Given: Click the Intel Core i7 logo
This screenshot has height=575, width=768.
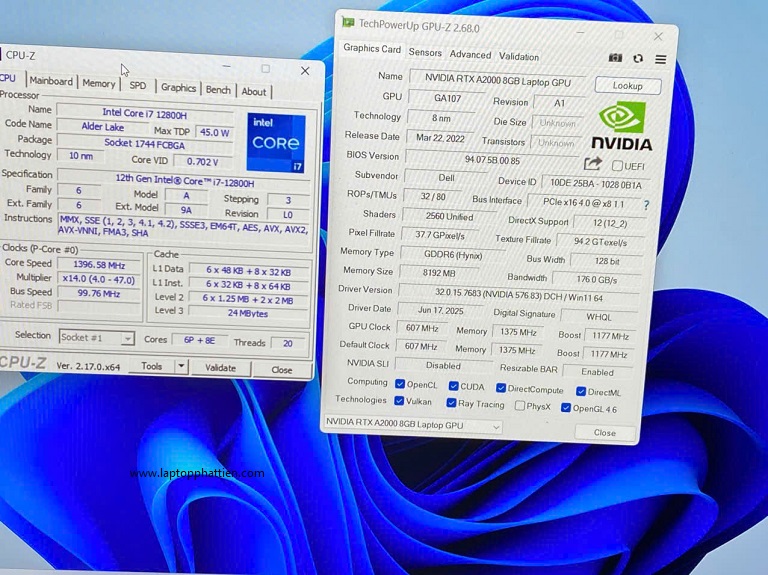Looking at the screenshot, I should pos(275,142).
